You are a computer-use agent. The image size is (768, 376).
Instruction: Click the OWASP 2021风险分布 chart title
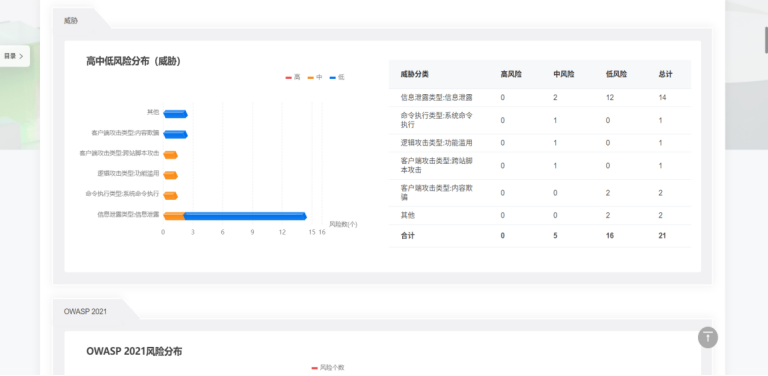tap(134, 352)
